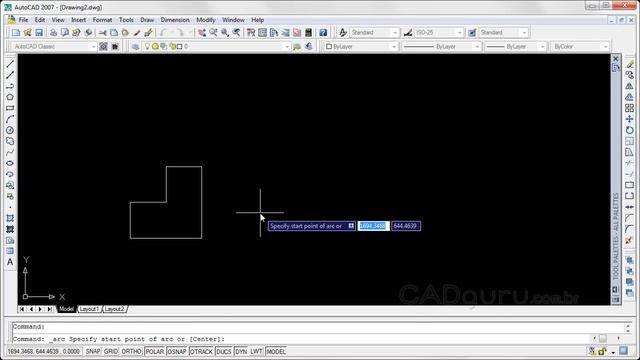Open the table style Standard dropdown
Image resolution: width=640 pixels, height=360 pixels.
pyautogui.click(x=524, y=33)
